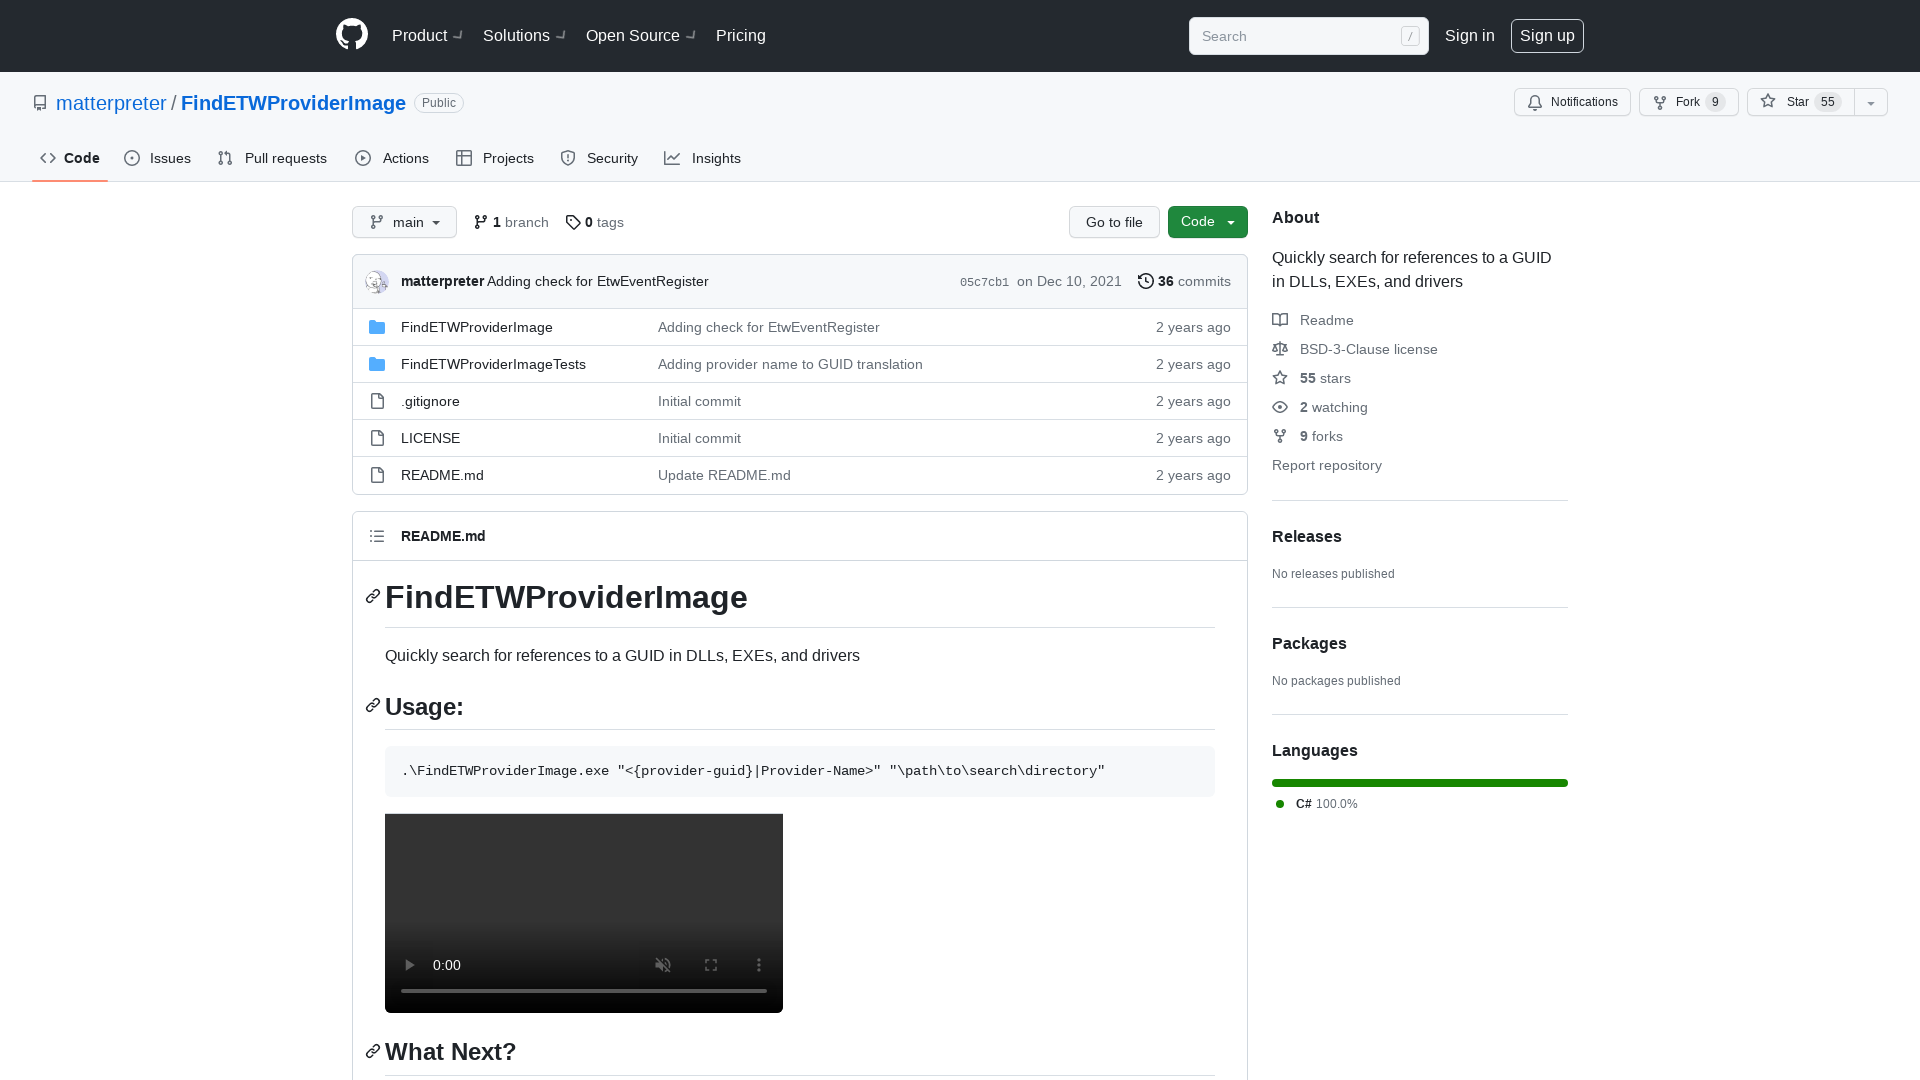This screenshot has height=1080, width=1920.
Task: Open the GitHub home logo
Action: [352, 35]
